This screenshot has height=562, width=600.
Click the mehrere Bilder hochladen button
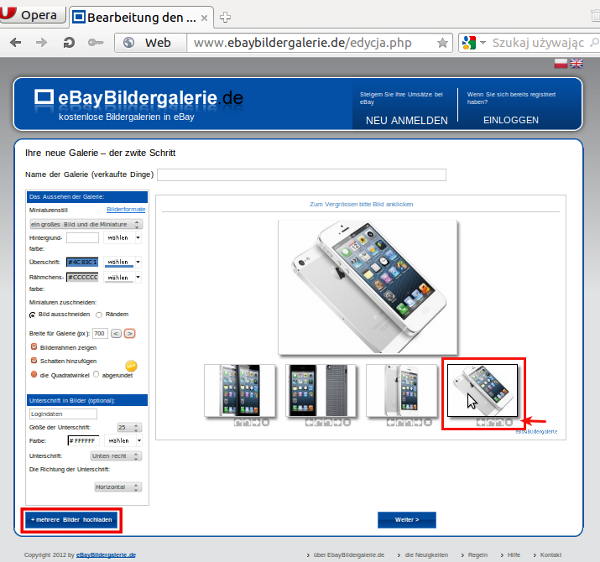click(x=72, y=520)
